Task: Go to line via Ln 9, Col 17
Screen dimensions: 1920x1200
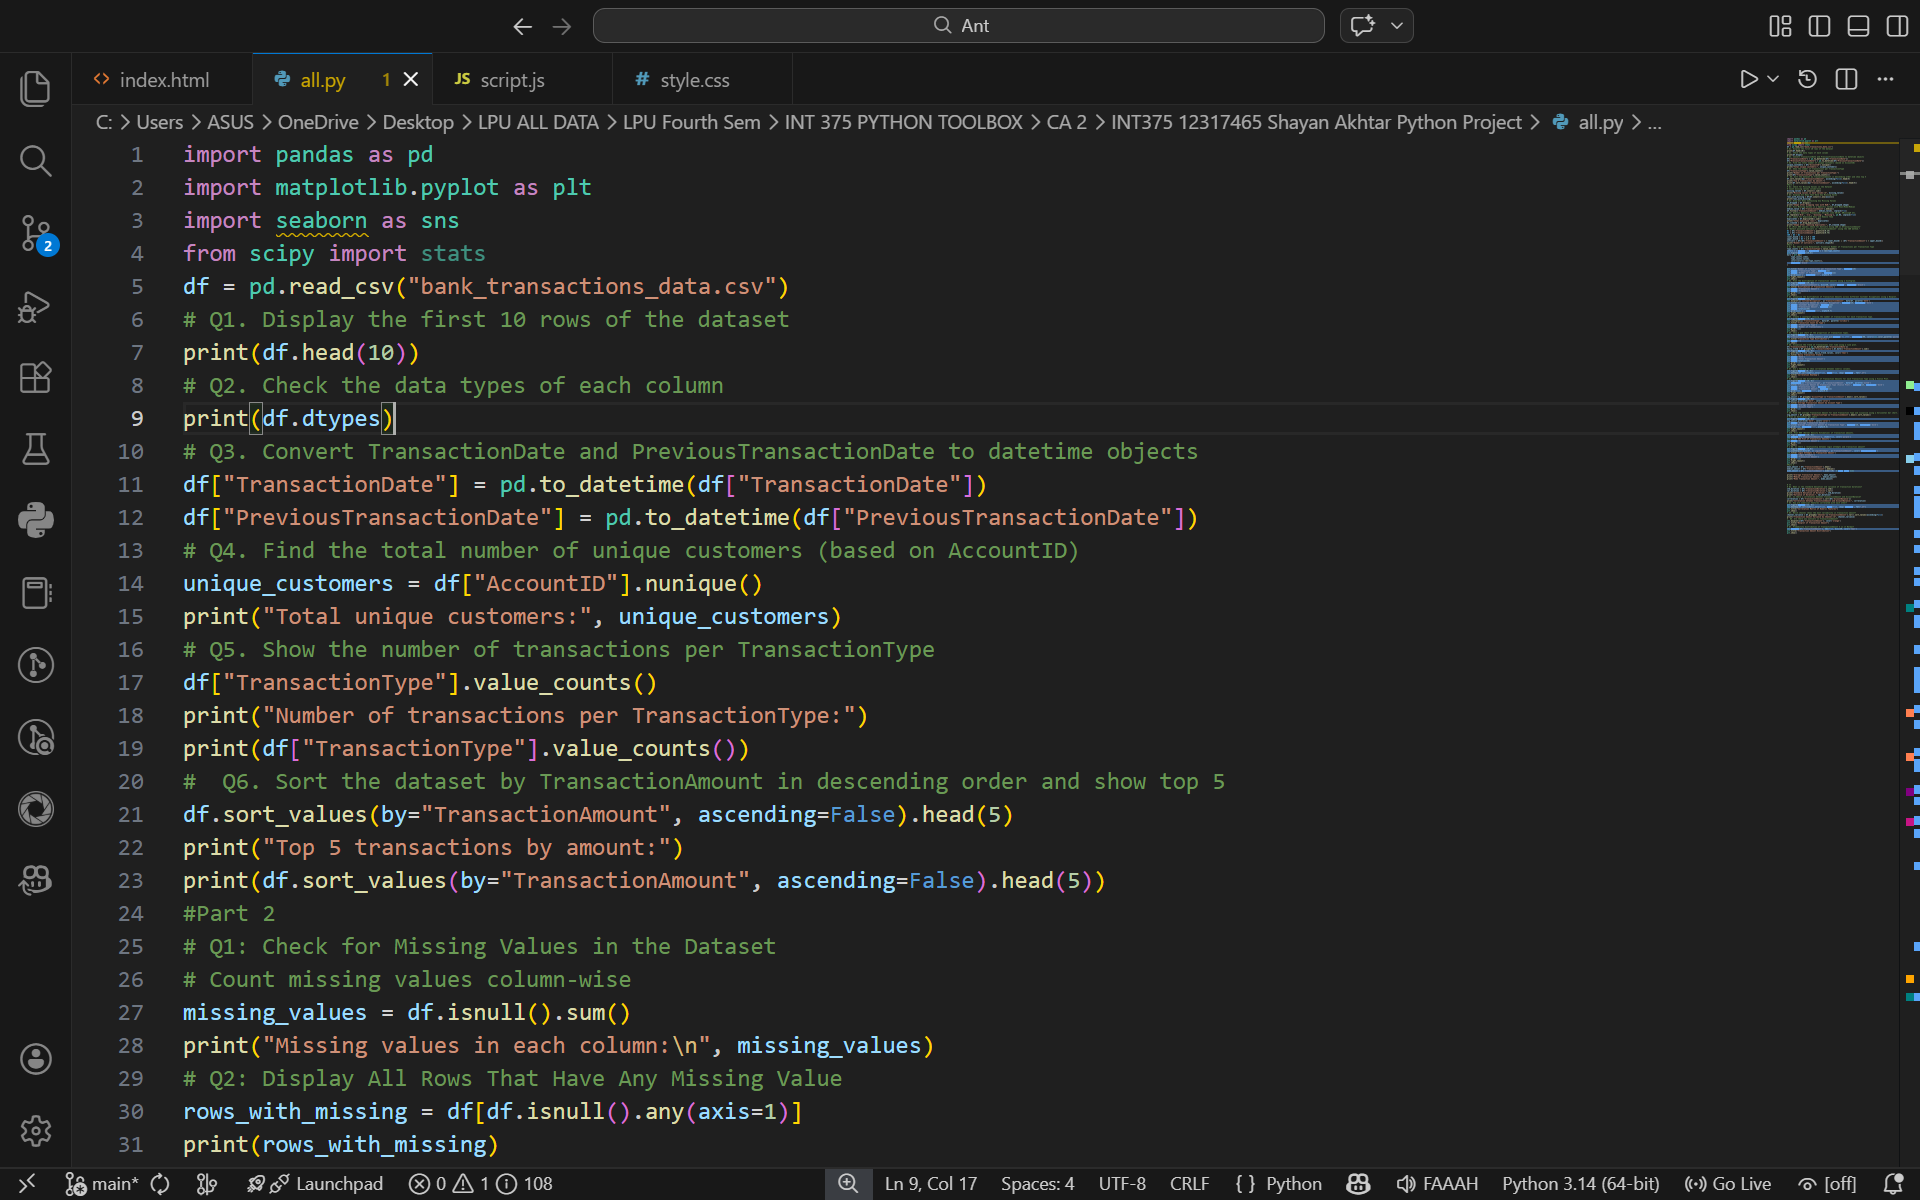Action: 930,1184
